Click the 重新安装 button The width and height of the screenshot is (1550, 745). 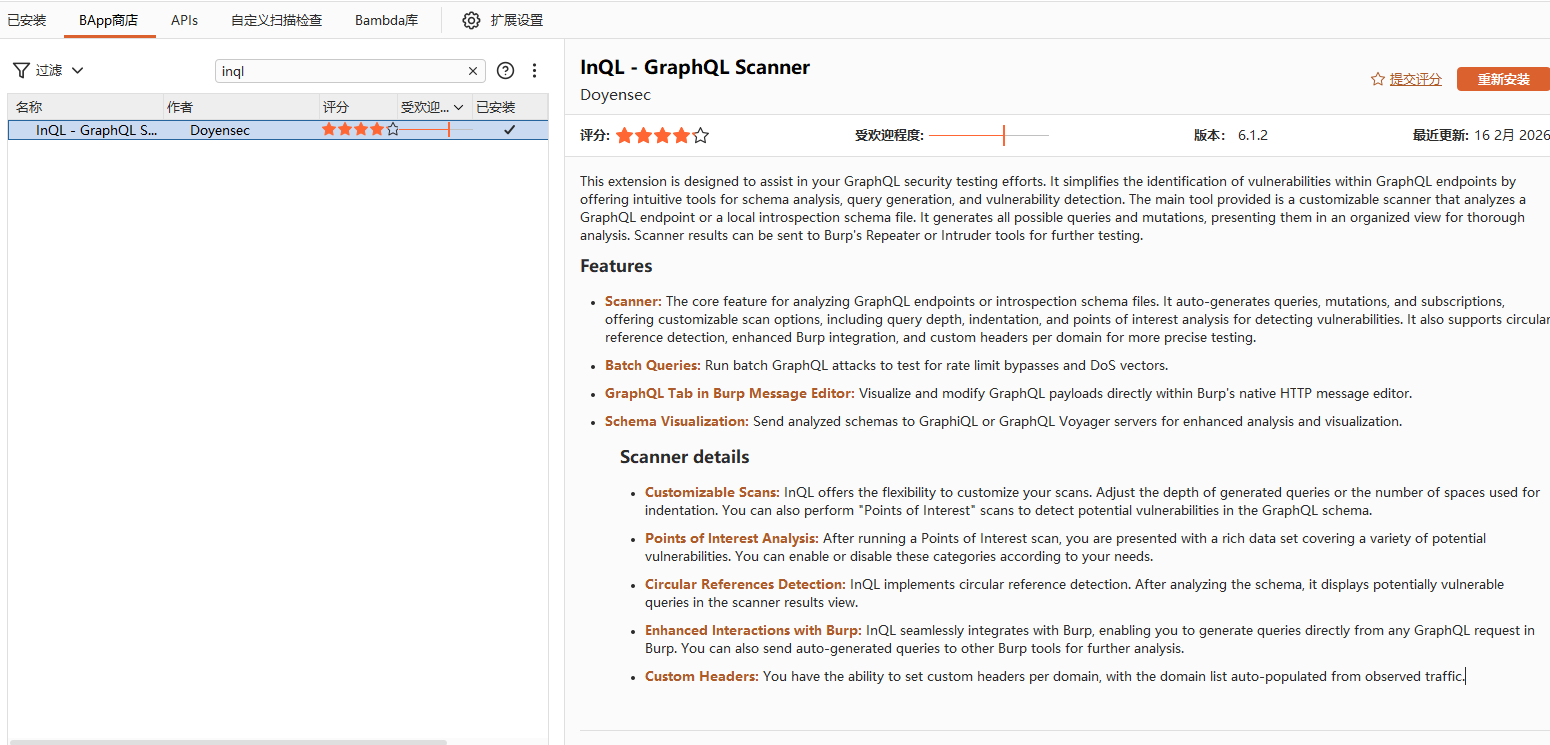tap(1503, 79)
